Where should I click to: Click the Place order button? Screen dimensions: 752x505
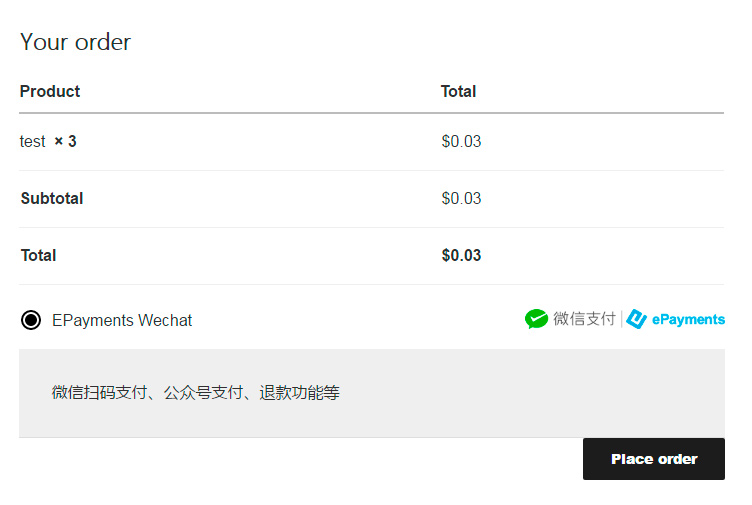(x=654, y=459)
